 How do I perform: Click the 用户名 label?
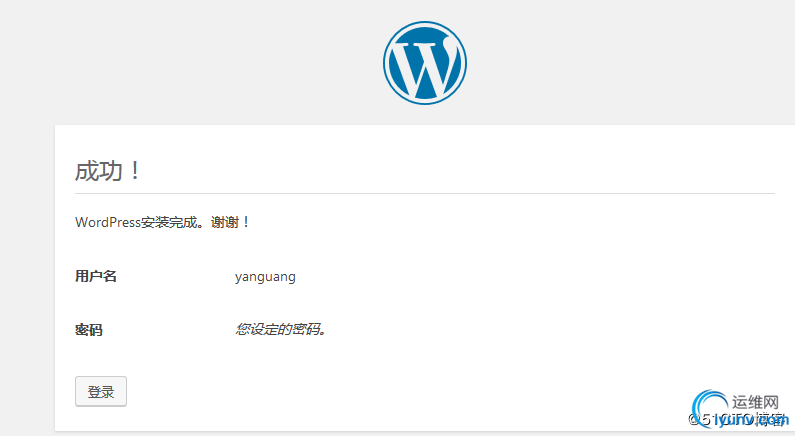(x=96, y=276)
